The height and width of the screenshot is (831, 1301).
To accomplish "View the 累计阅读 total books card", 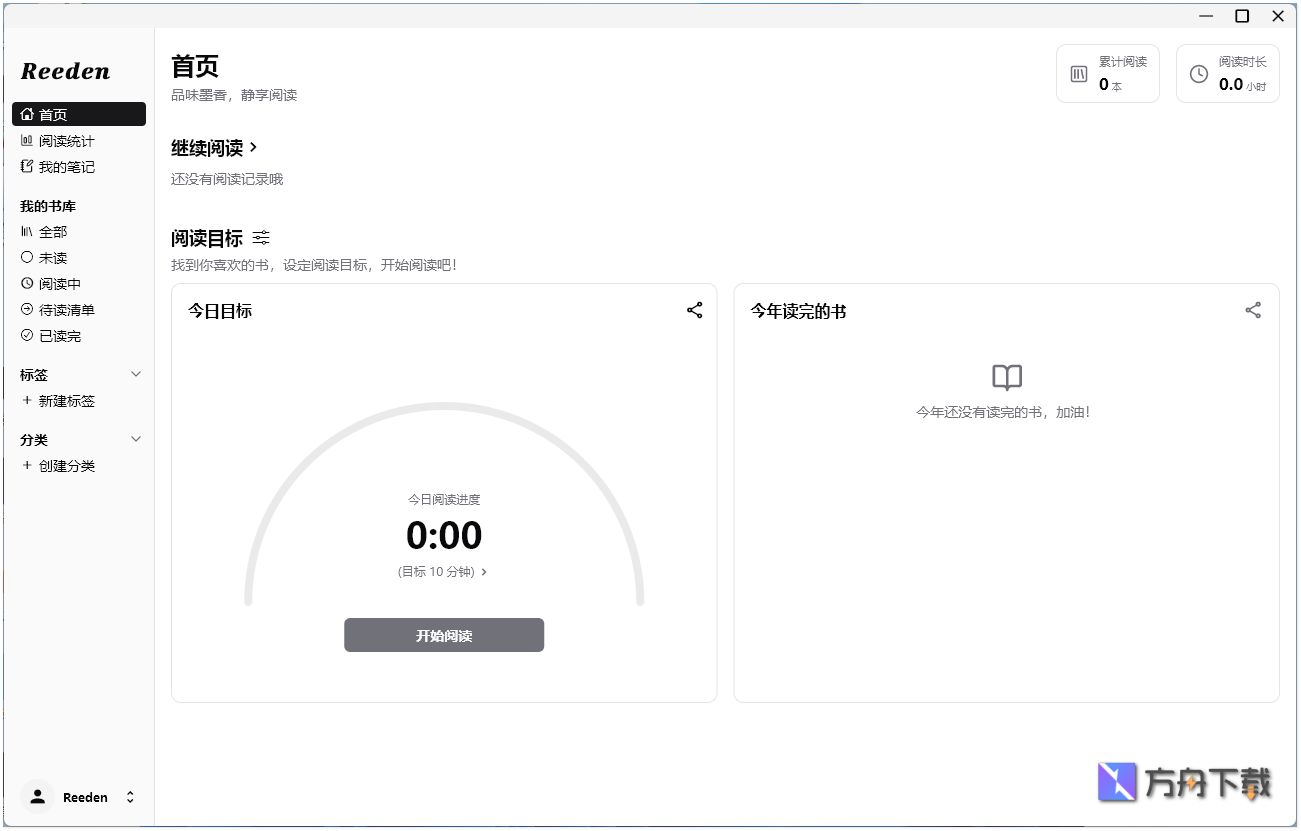I will click(x=1107, y=73).
